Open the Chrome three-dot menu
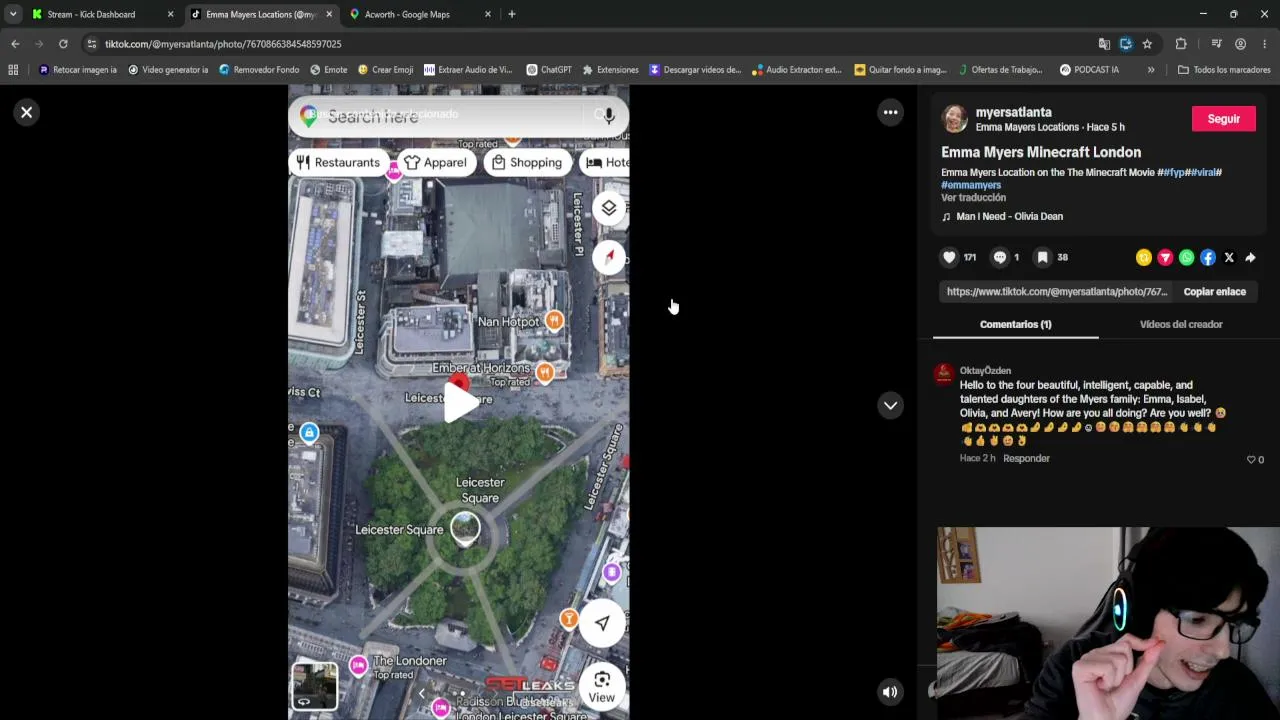Viewport: 1280px width, 720px height. [1264, 44]
